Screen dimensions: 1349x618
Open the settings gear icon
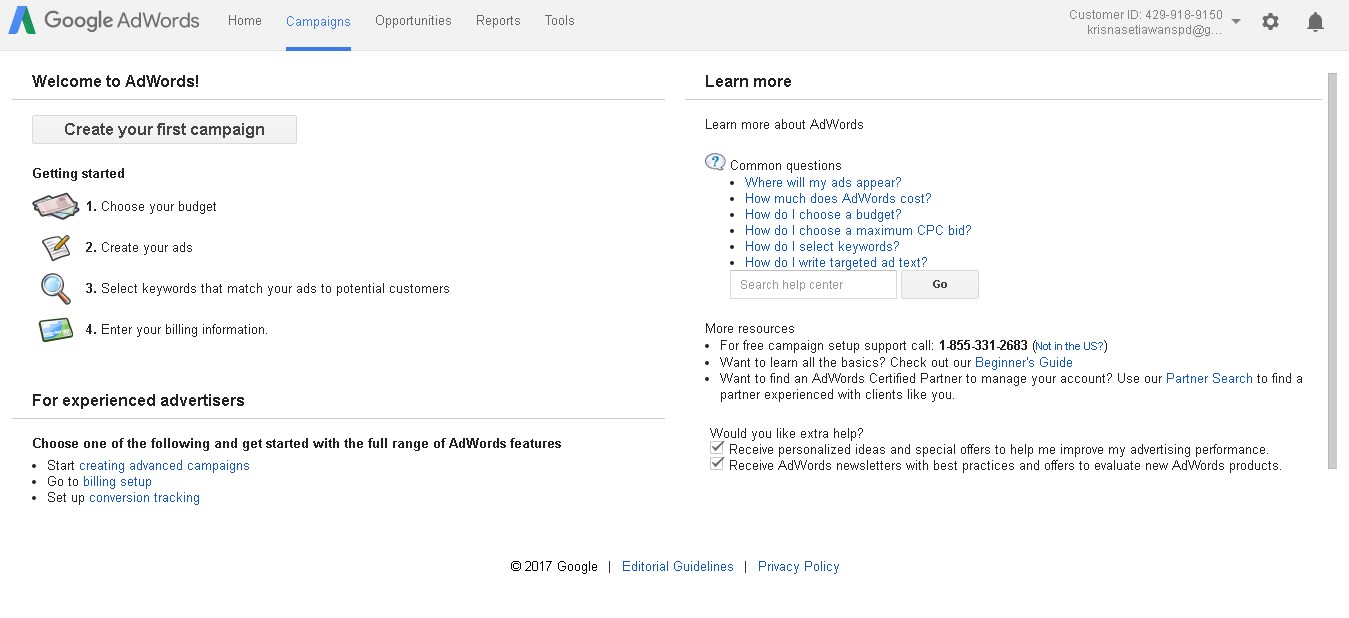point(1270,21)
